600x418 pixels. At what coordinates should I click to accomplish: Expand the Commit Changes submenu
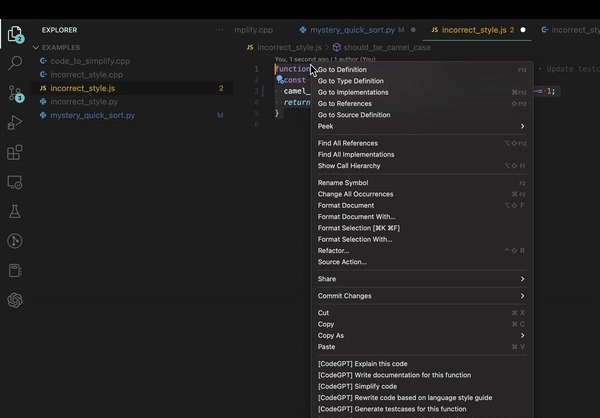pyautogui.click(x=421, y=296)
